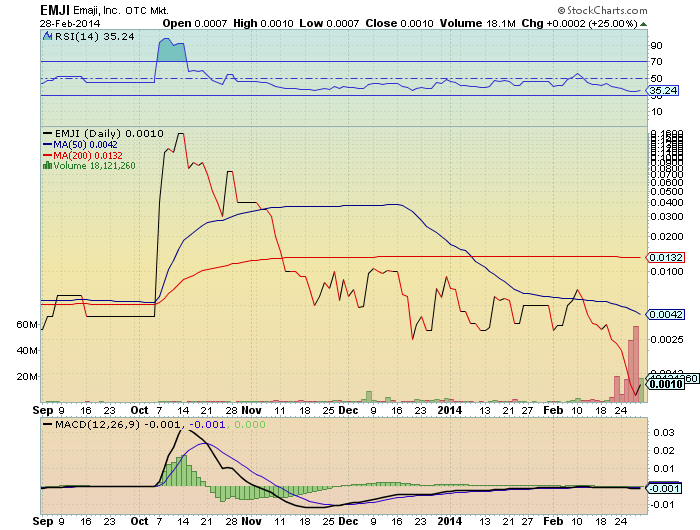Click the 0.0400 price axis label
The image size is (700, 530).
coord(667,203)
